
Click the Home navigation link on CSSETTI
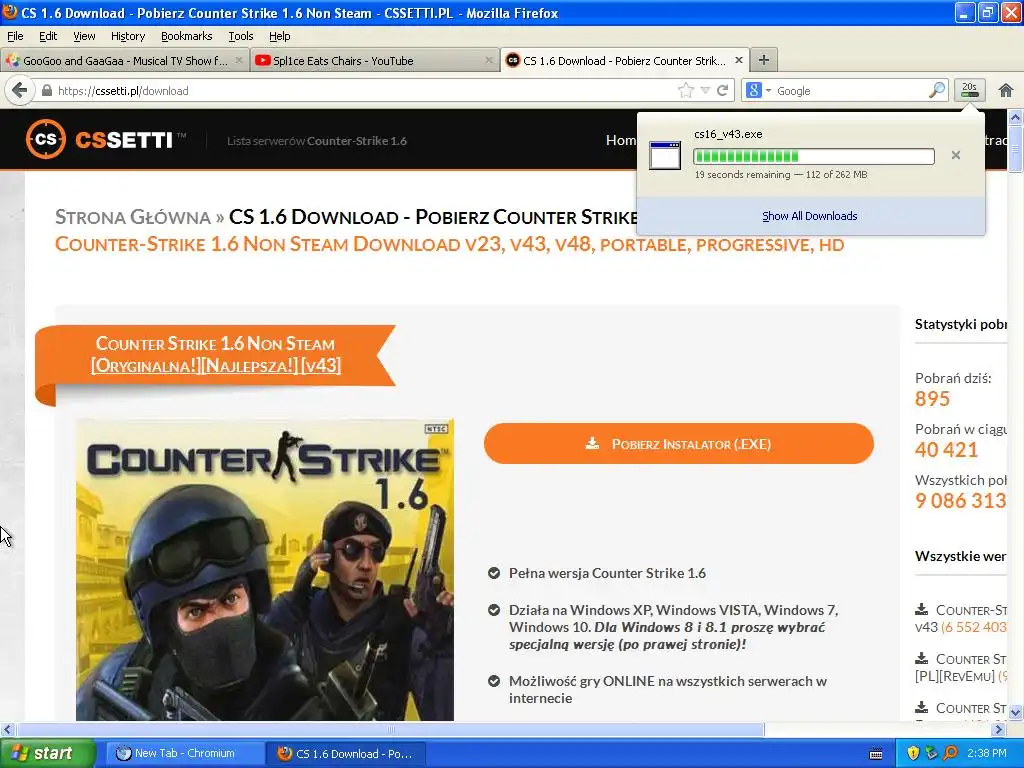621,140
